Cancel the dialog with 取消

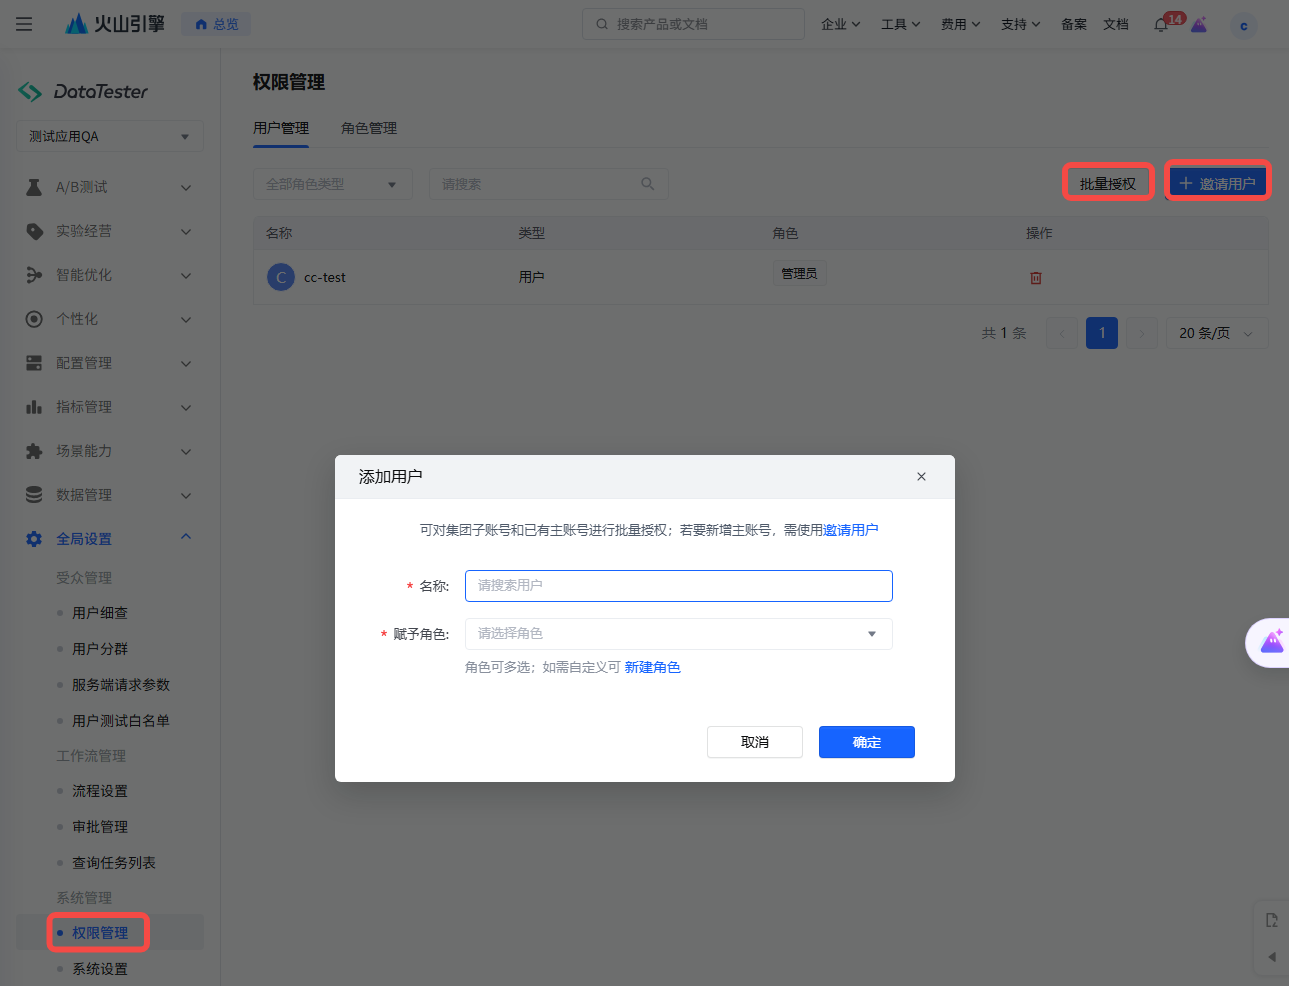click(755, 742)
